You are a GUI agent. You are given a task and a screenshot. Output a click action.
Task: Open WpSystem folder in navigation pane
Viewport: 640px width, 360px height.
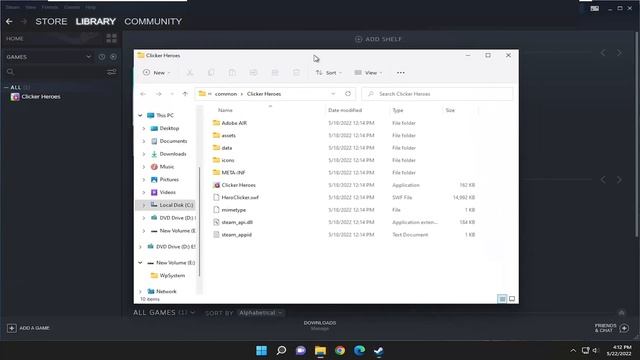pyautogui.click(x=172, y=276)
